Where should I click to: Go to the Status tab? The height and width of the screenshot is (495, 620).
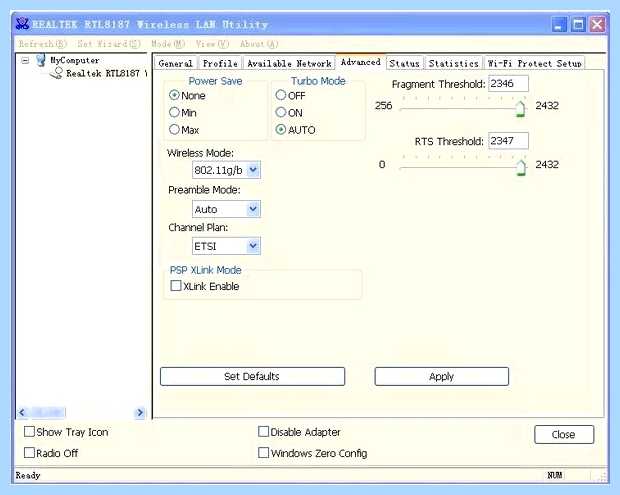(x=404, y=63)
